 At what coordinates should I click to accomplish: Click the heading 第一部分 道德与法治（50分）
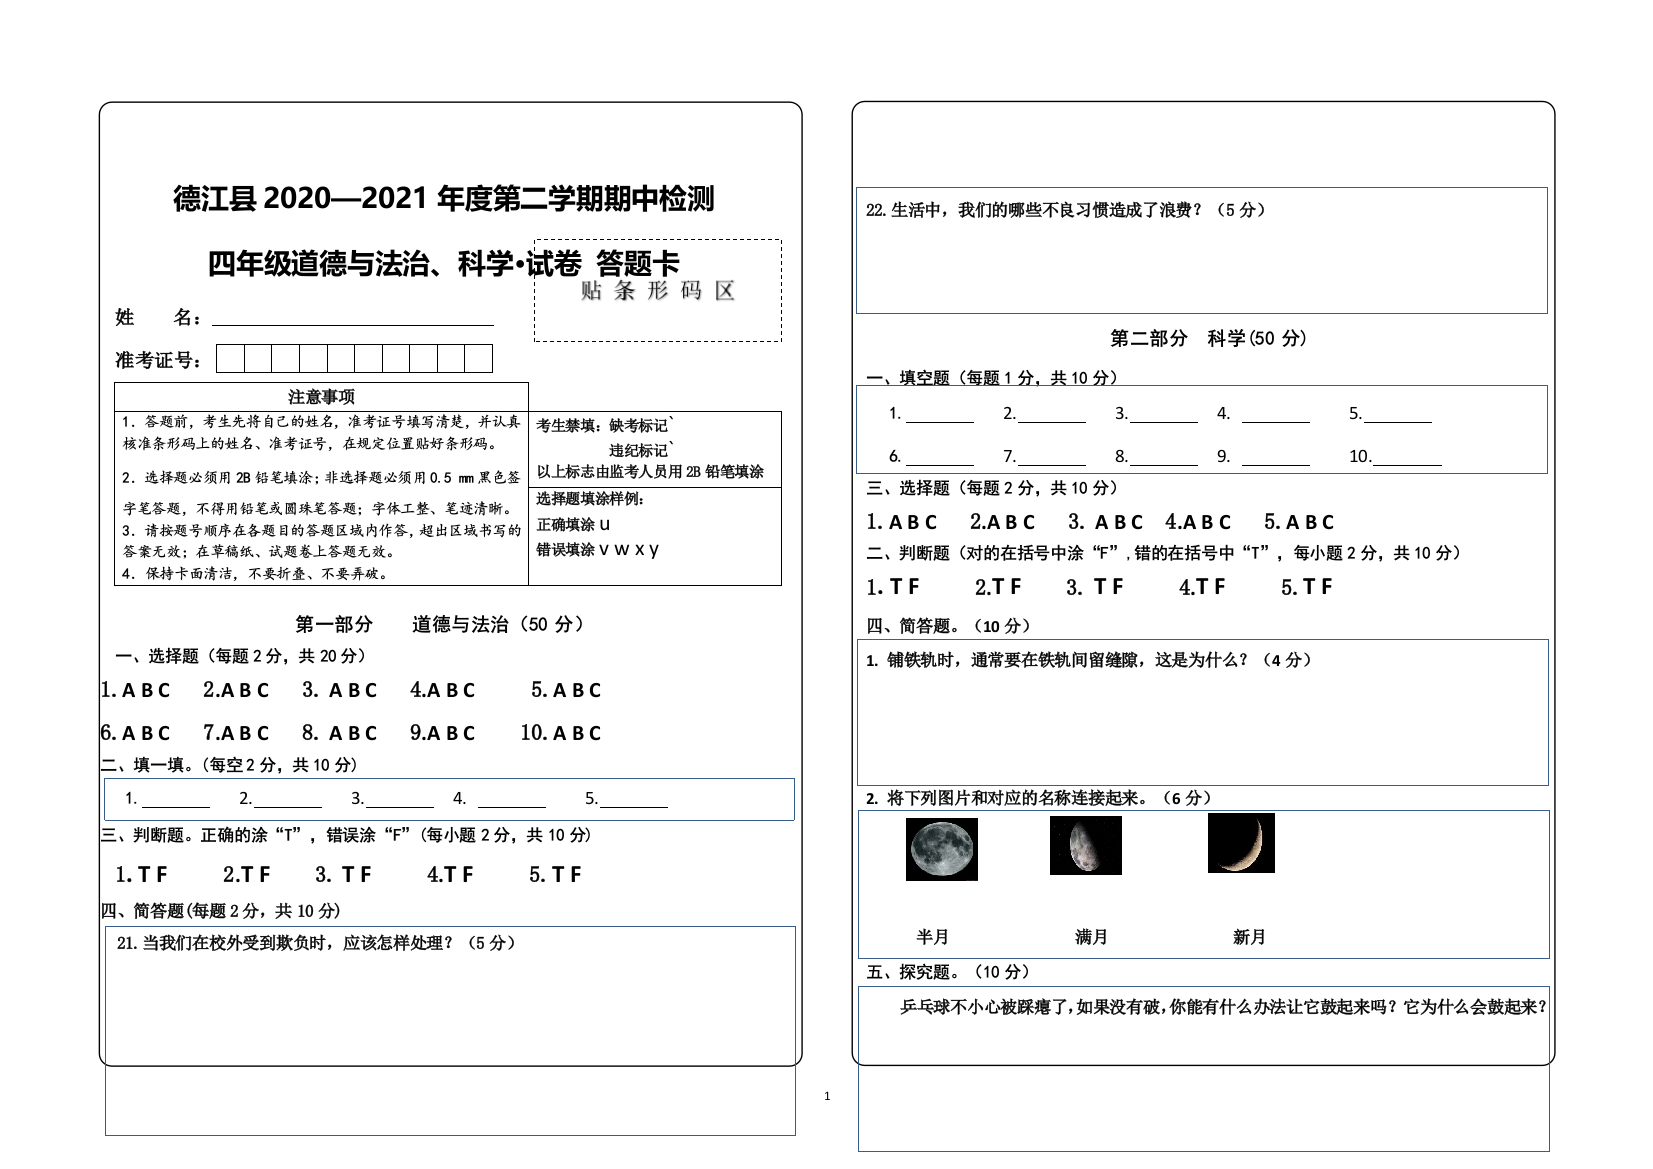[440, 624]
